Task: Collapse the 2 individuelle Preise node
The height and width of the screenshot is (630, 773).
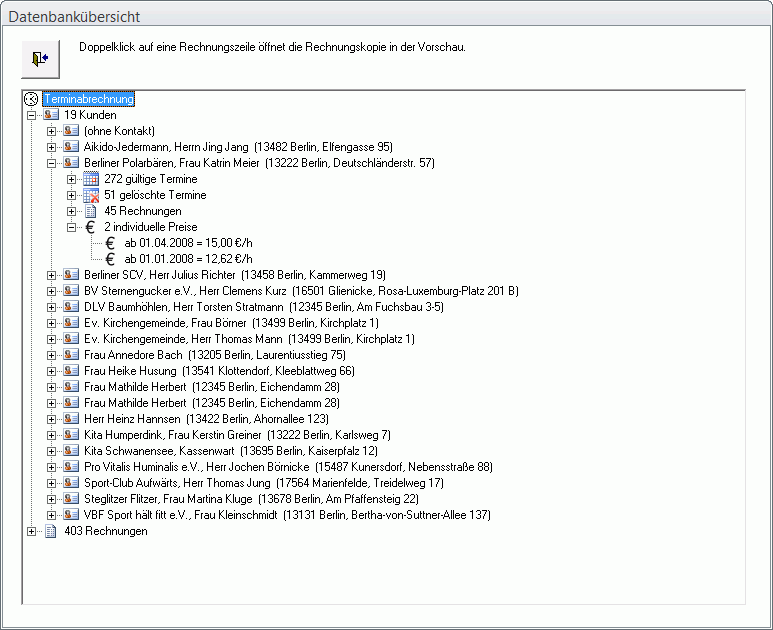Action: tap(72, 227)
